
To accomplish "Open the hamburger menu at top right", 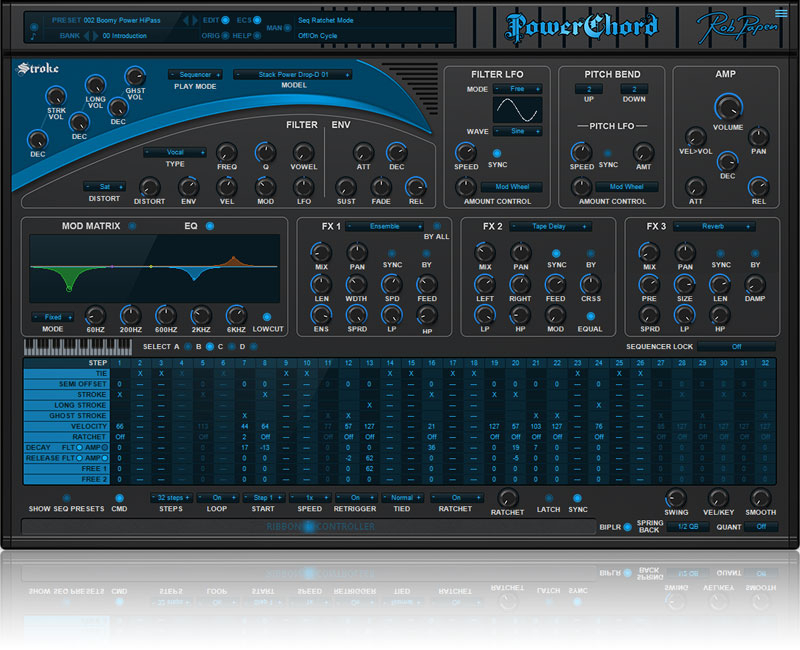I will tap(781, 13).
